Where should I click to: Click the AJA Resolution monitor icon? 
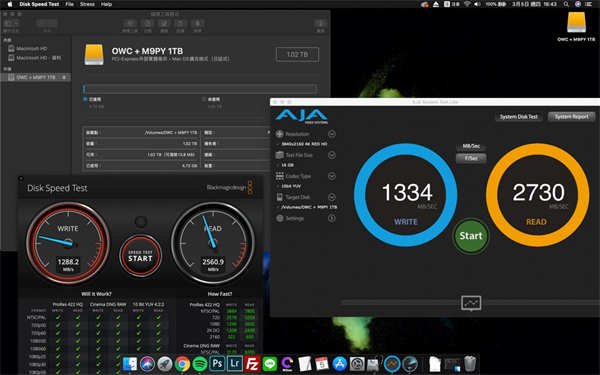click(x=280, y=134)
